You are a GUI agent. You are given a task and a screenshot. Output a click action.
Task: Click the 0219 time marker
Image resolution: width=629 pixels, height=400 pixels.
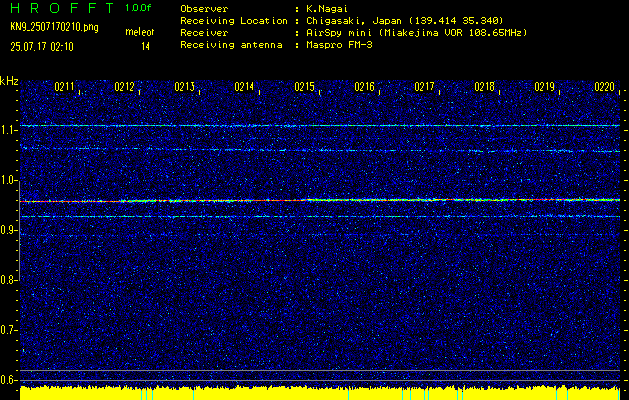[x=544, y=87]
